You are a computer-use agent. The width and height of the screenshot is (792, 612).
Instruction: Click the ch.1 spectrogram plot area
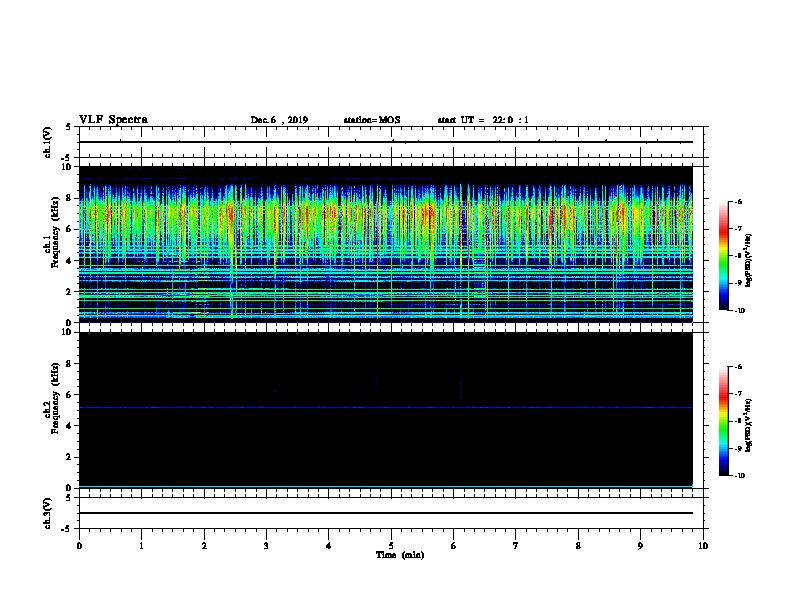385,244
